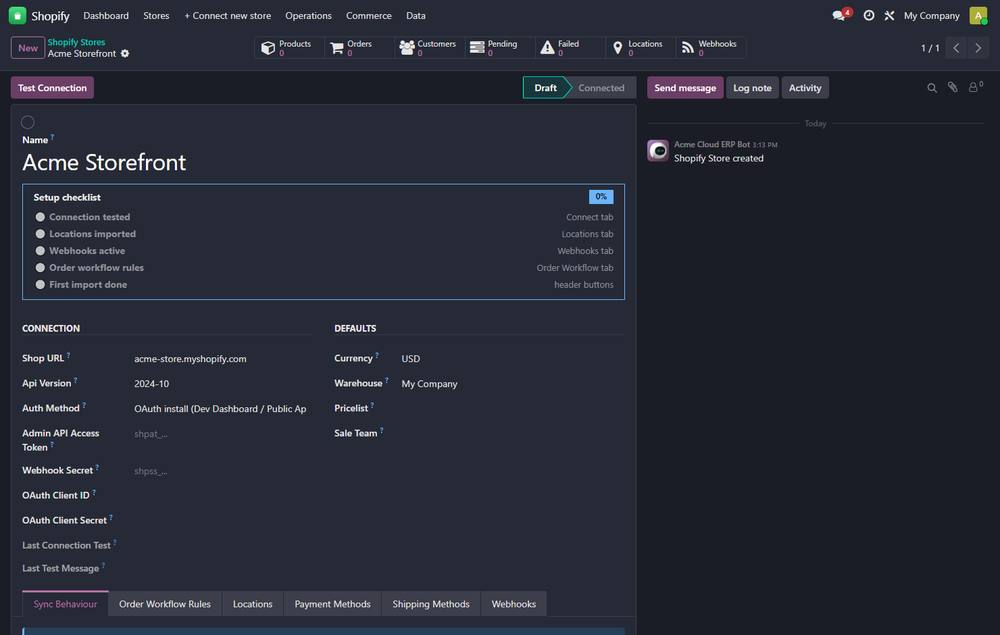Click the Send message button
This screenshot has height=635, width=1000.
point(685,88)
